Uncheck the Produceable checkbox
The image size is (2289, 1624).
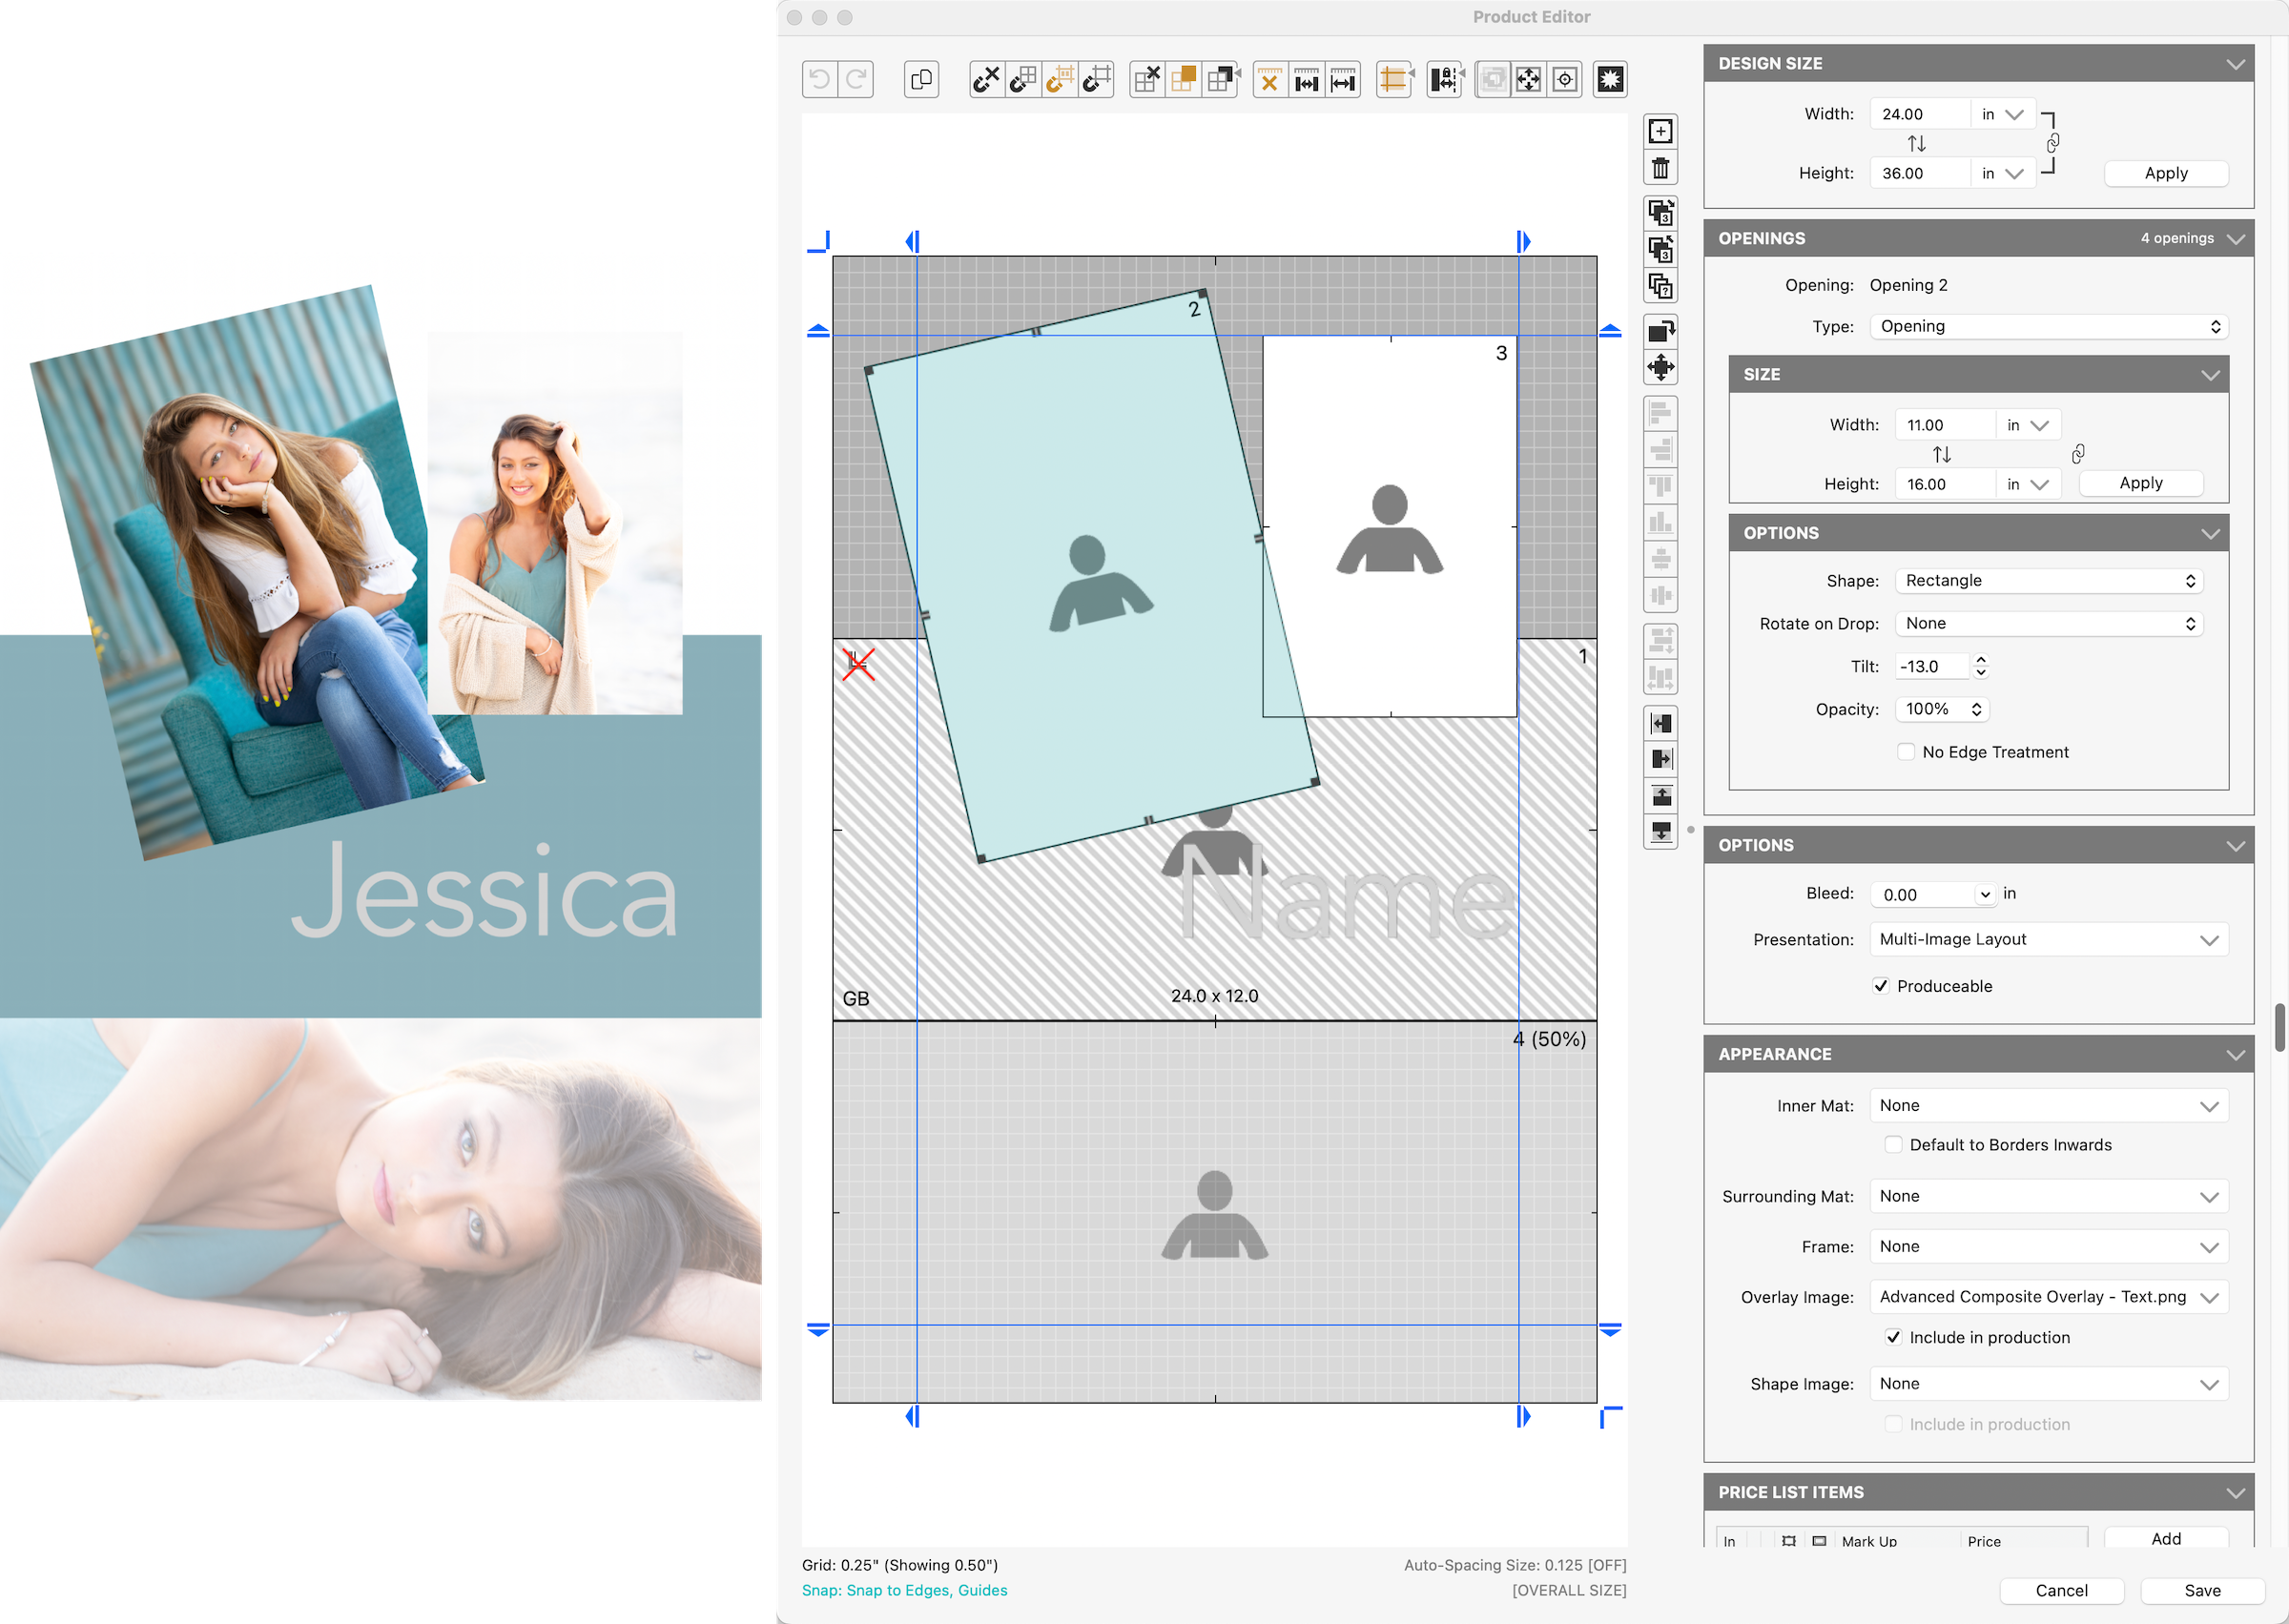1881,986
